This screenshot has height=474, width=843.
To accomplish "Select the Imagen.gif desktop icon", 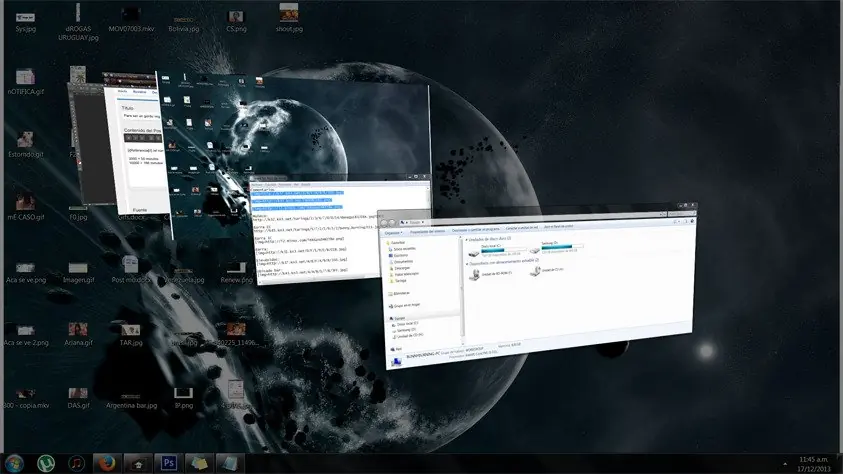I will 78,272.
